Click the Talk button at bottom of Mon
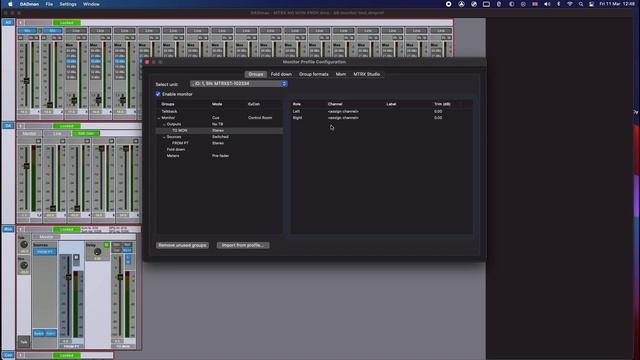This screenshot has height=360, width=640. click(x=24, y=342)
